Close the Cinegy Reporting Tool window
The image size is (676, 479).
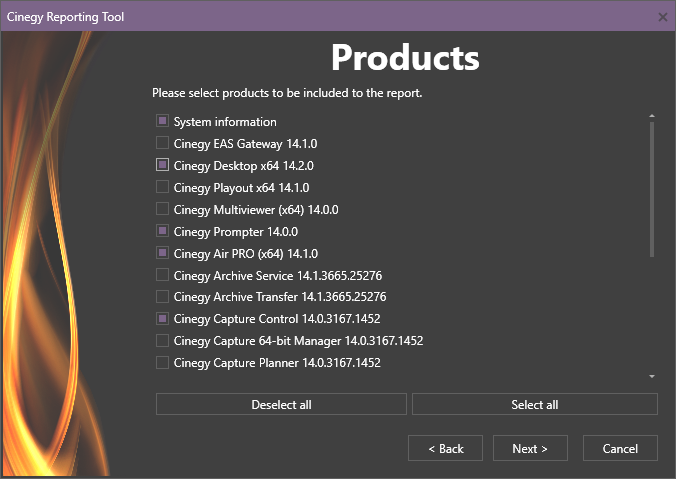663,17
